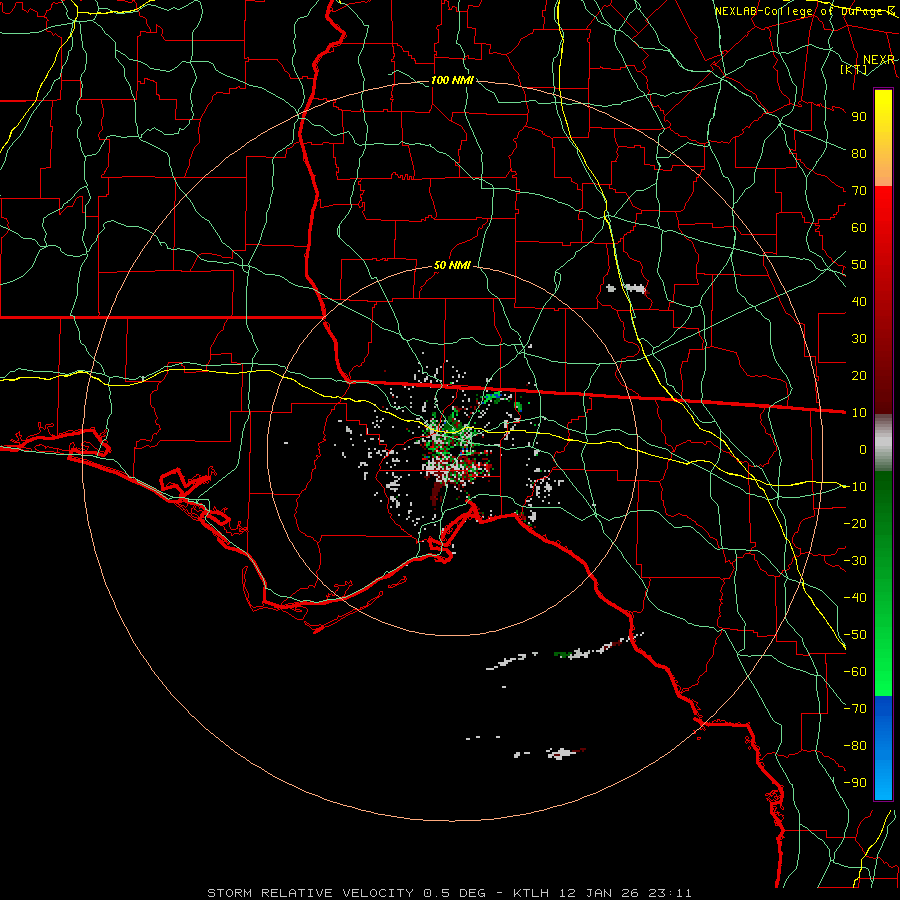Click the "100 NMI" range ring label
The image size is (900, 900).
[452, 80]
